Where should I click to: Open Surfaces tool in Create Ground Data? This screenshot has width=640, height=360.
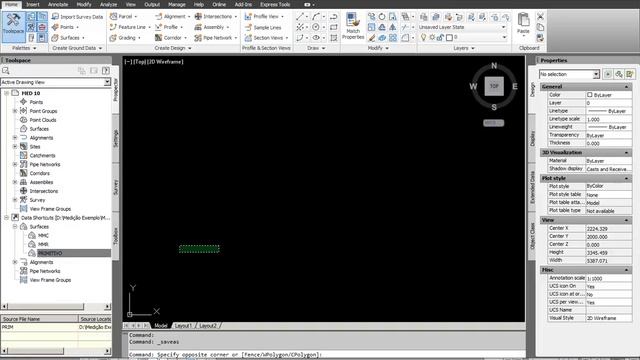coord(68,38)
